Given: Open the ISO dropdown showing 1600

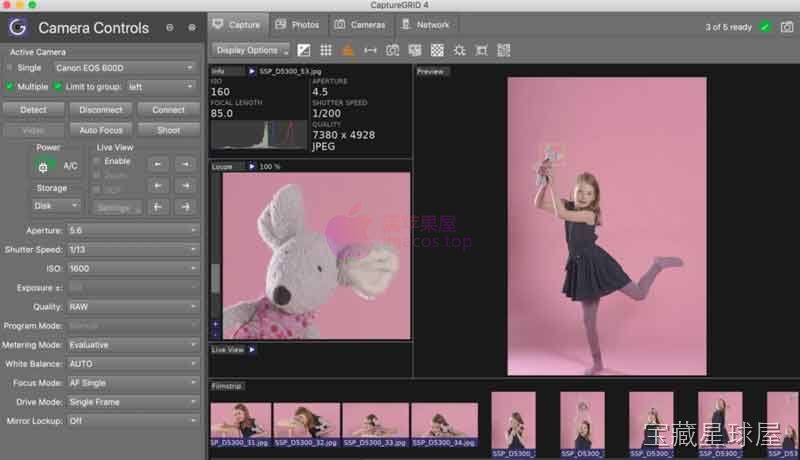Looking at the screenshot, I should (133, 268).
